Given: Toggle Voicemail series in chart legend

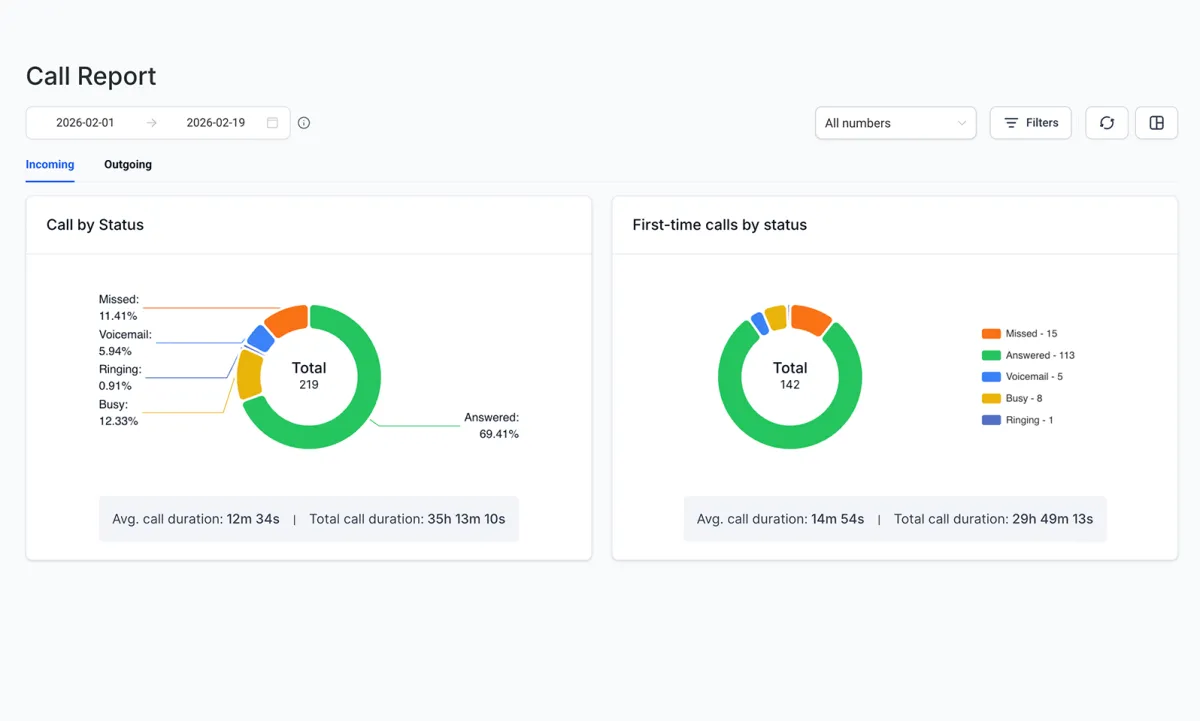Looking at the screenshot, I should coord(1022,377).
